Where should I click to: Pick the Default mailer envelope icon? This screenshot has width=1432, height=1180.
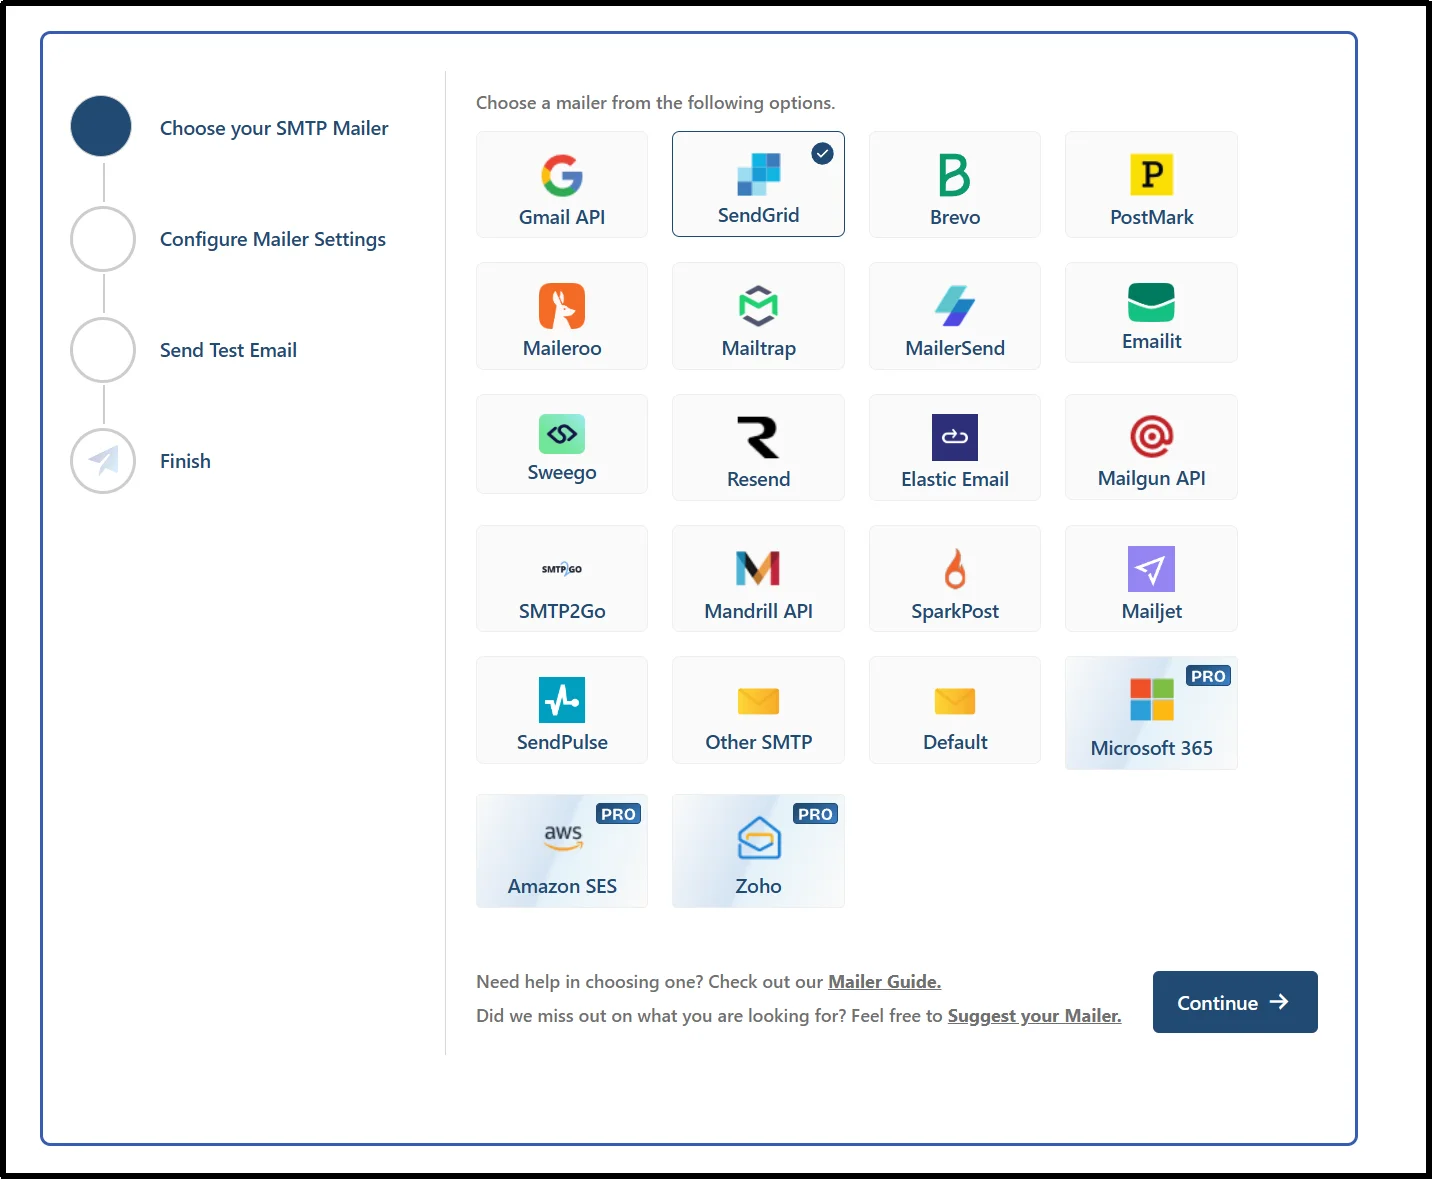[955, 701]
